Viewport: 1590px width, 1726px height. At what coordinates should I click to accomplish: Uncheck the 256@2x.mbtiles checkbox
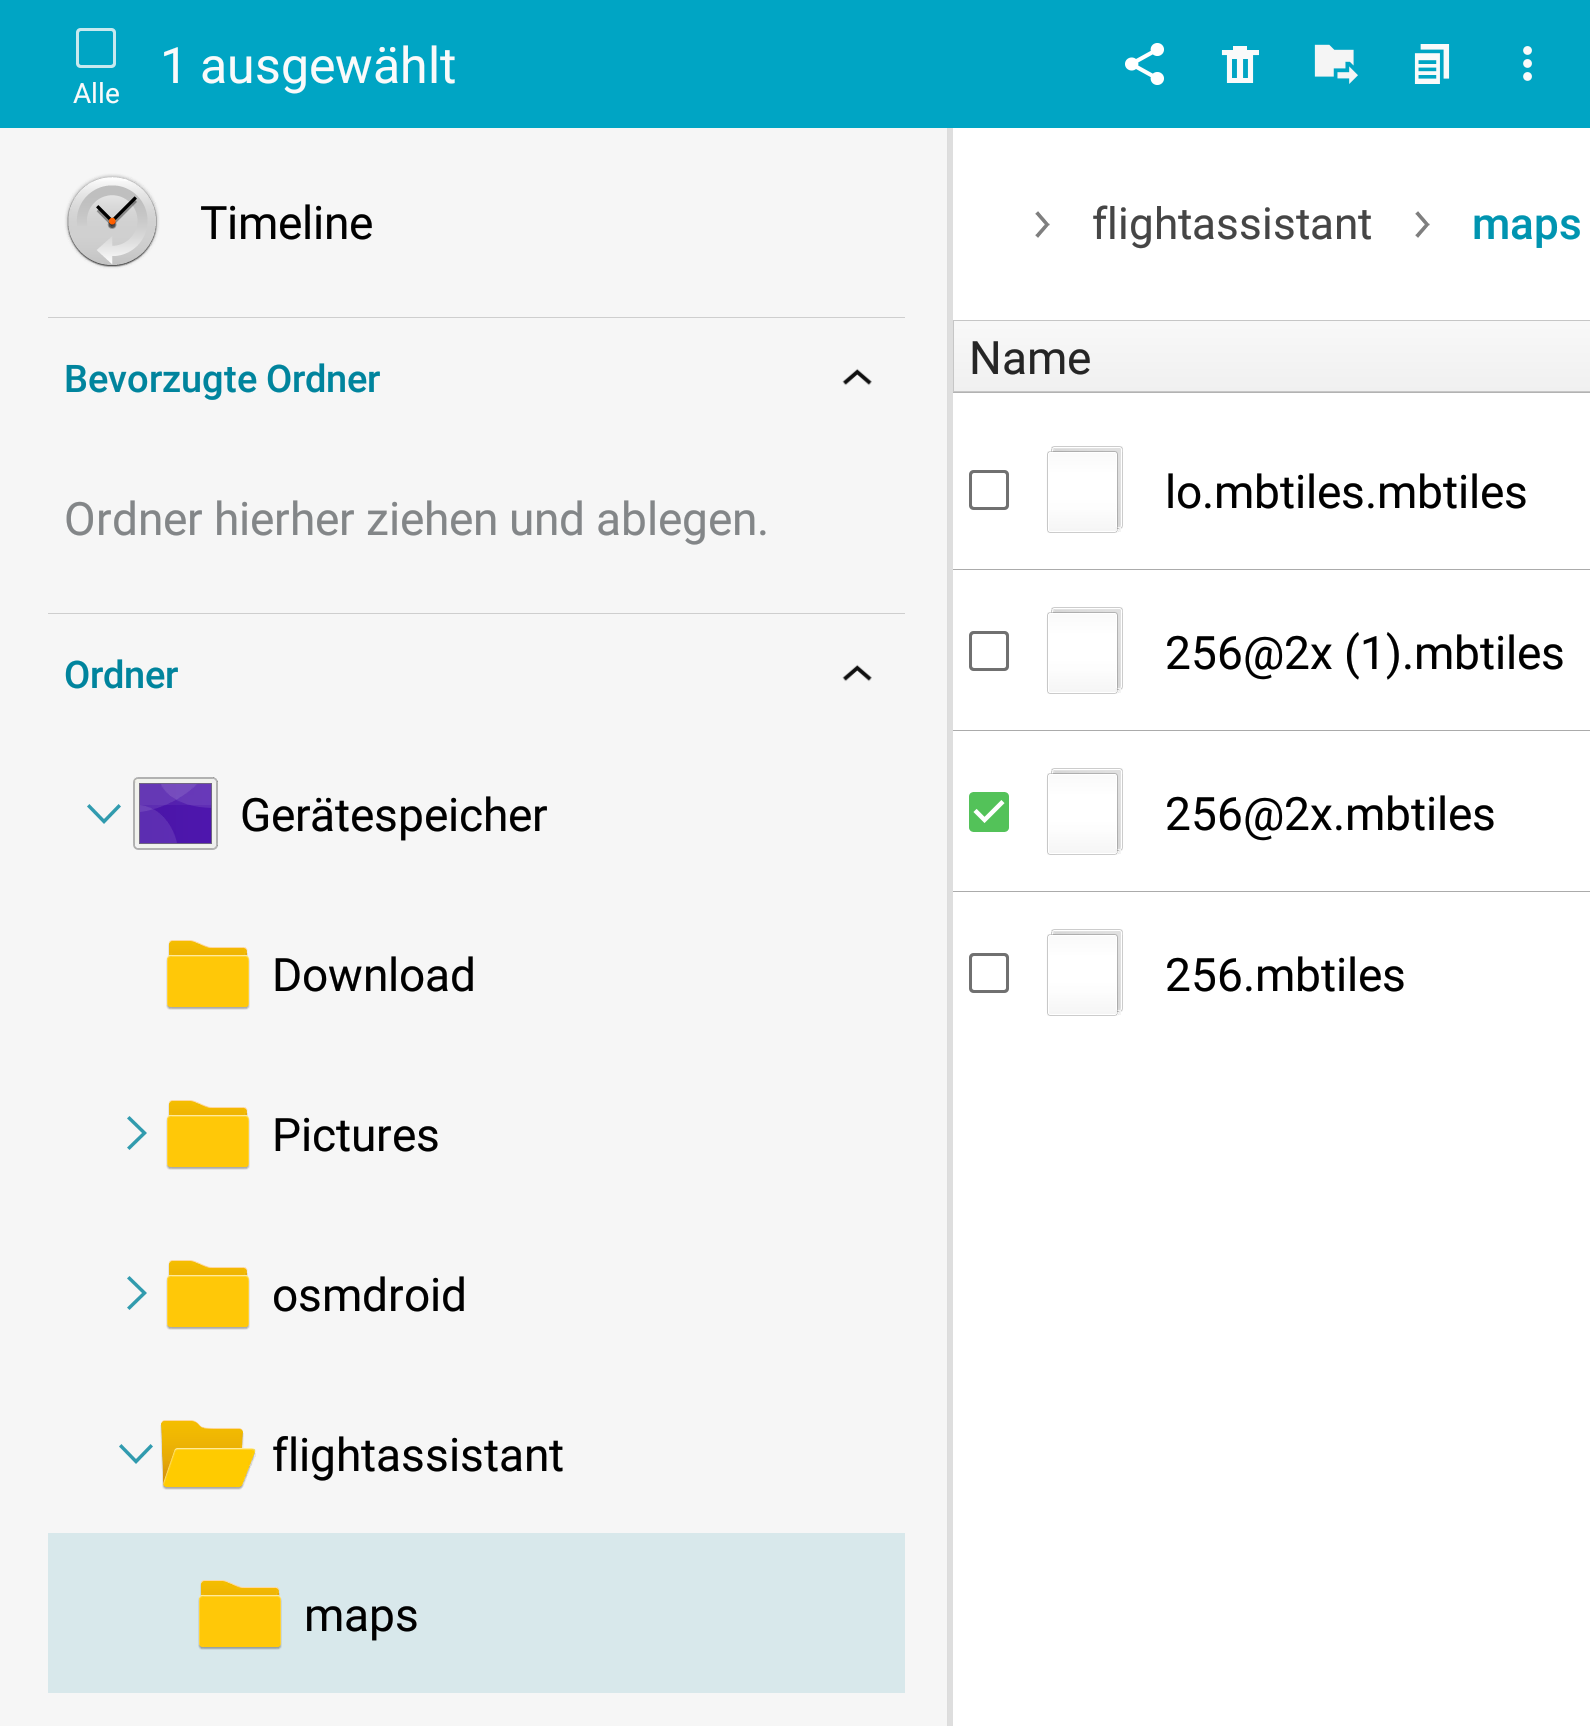(x=989, y=812)
